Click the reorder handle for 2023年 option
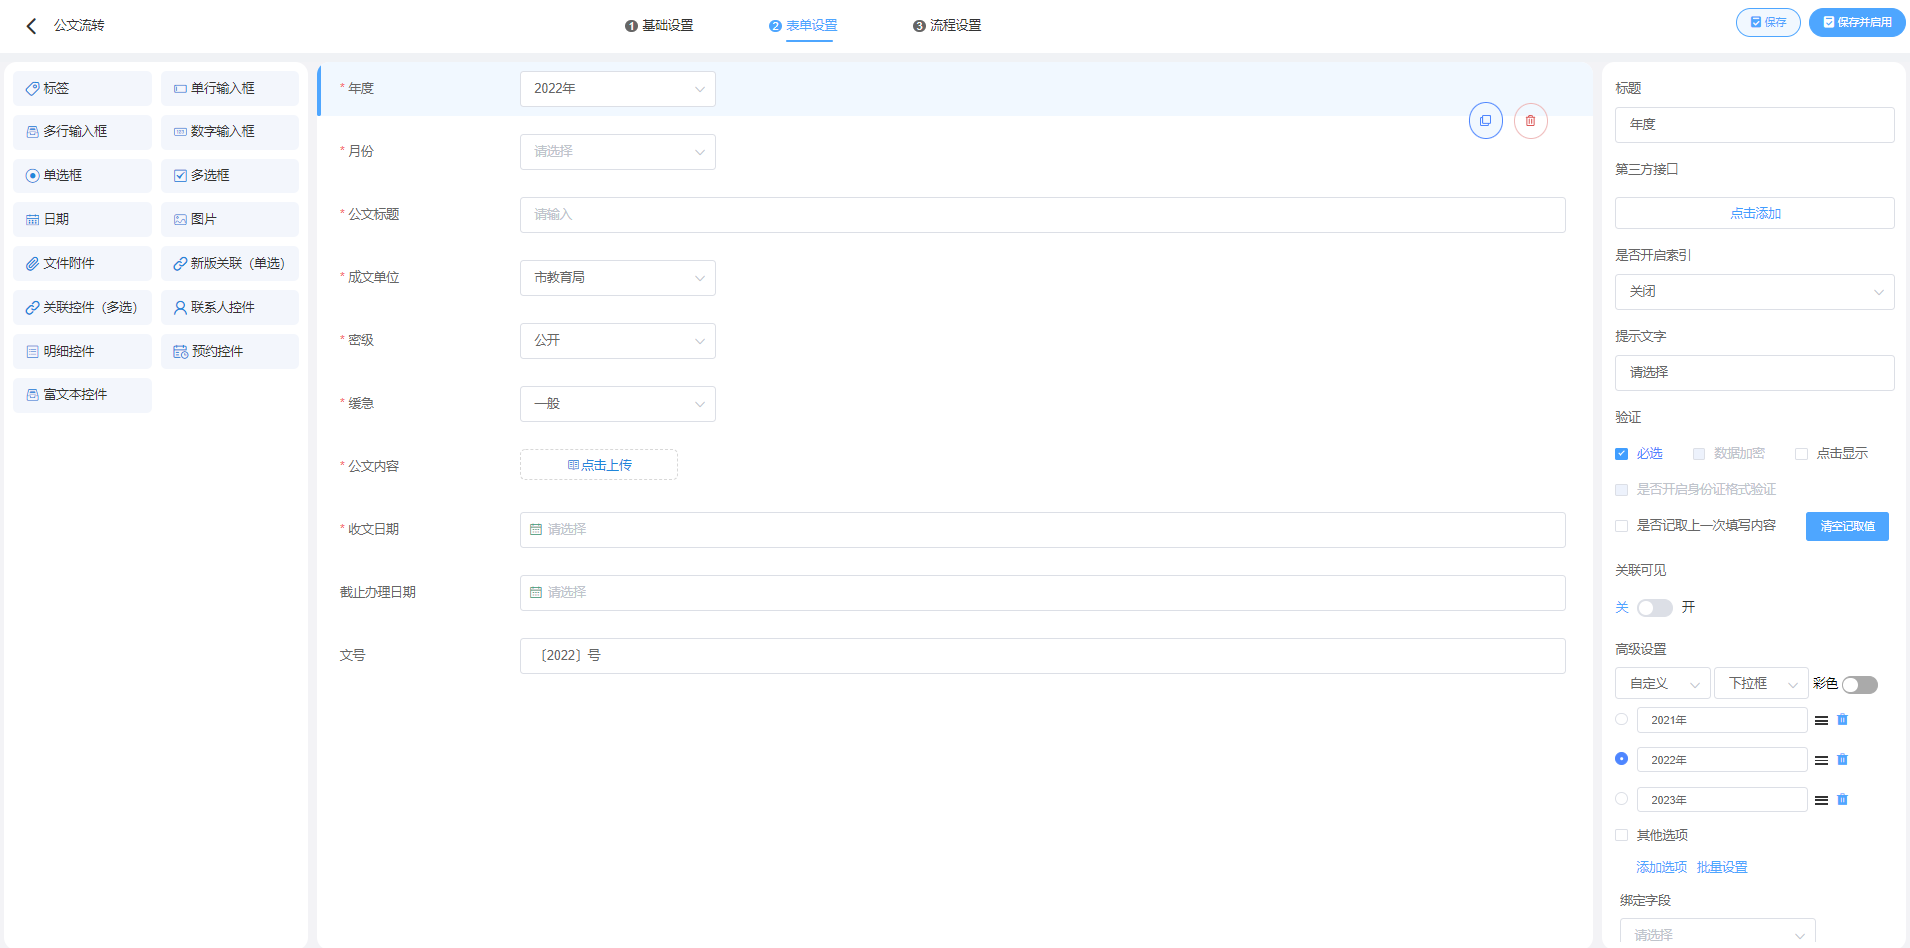Viewport: 1910px width, 948px height. point(1821,801)
